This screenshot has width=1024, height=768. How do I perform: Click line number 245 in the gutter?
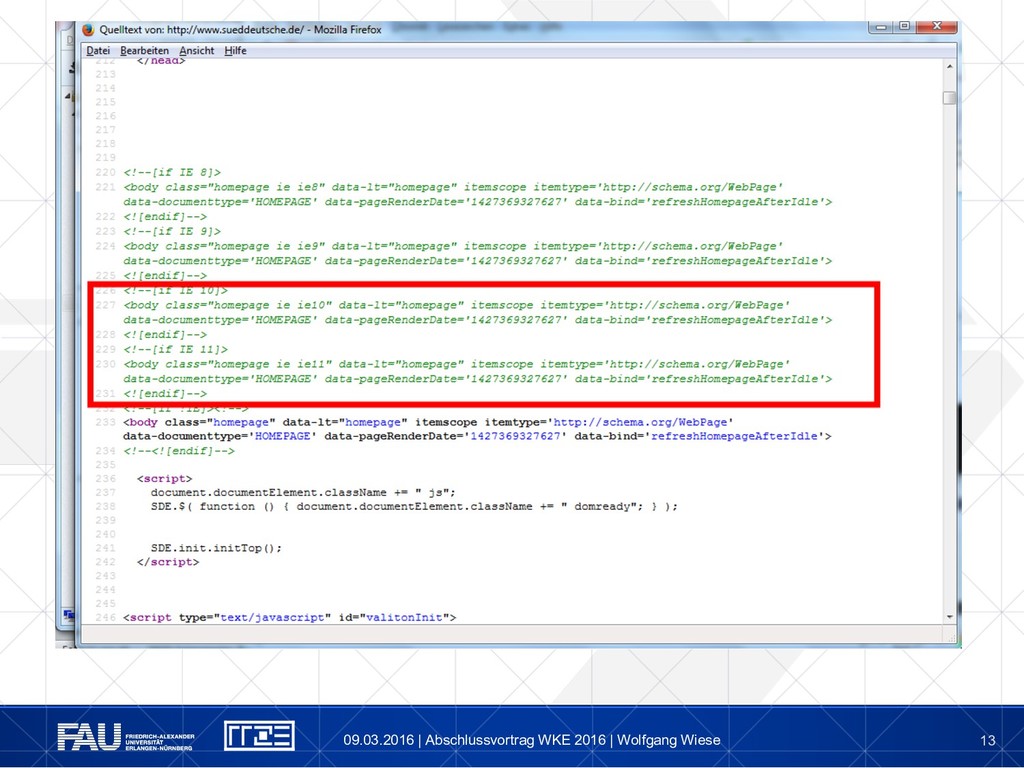[105, 603]
